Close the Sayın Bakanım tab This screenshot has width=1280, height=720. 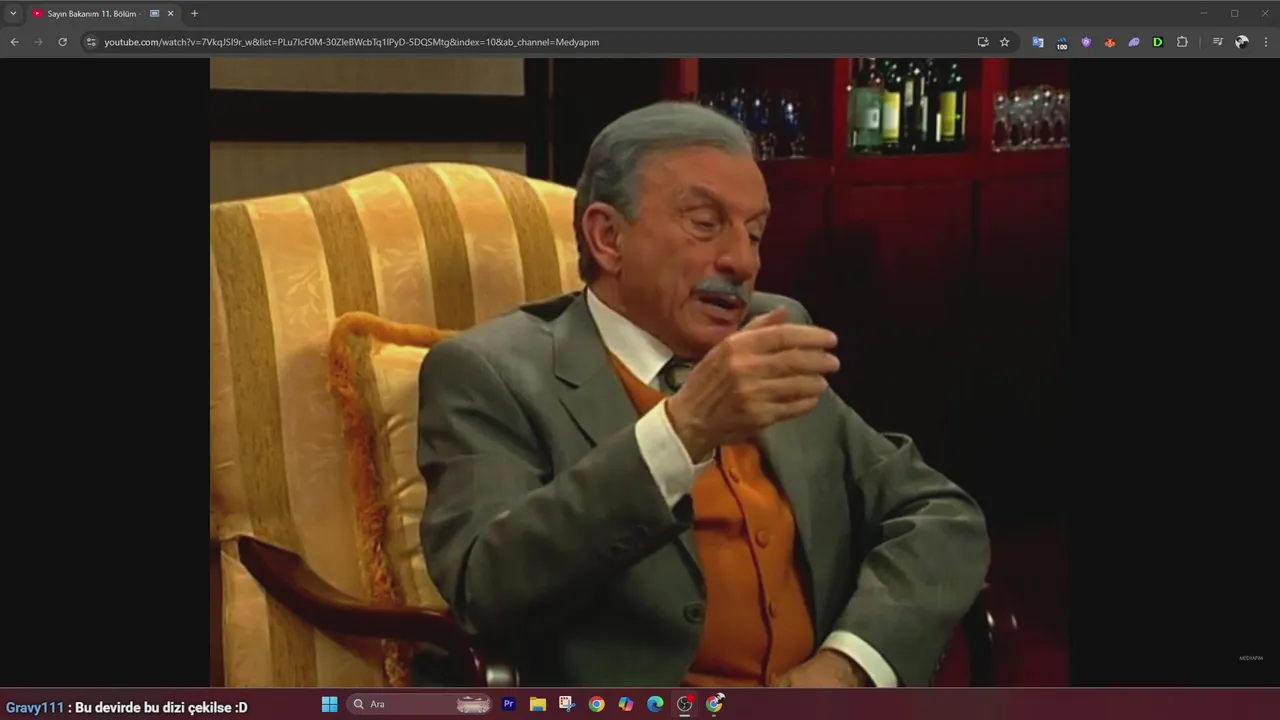(x=170, y=14)
